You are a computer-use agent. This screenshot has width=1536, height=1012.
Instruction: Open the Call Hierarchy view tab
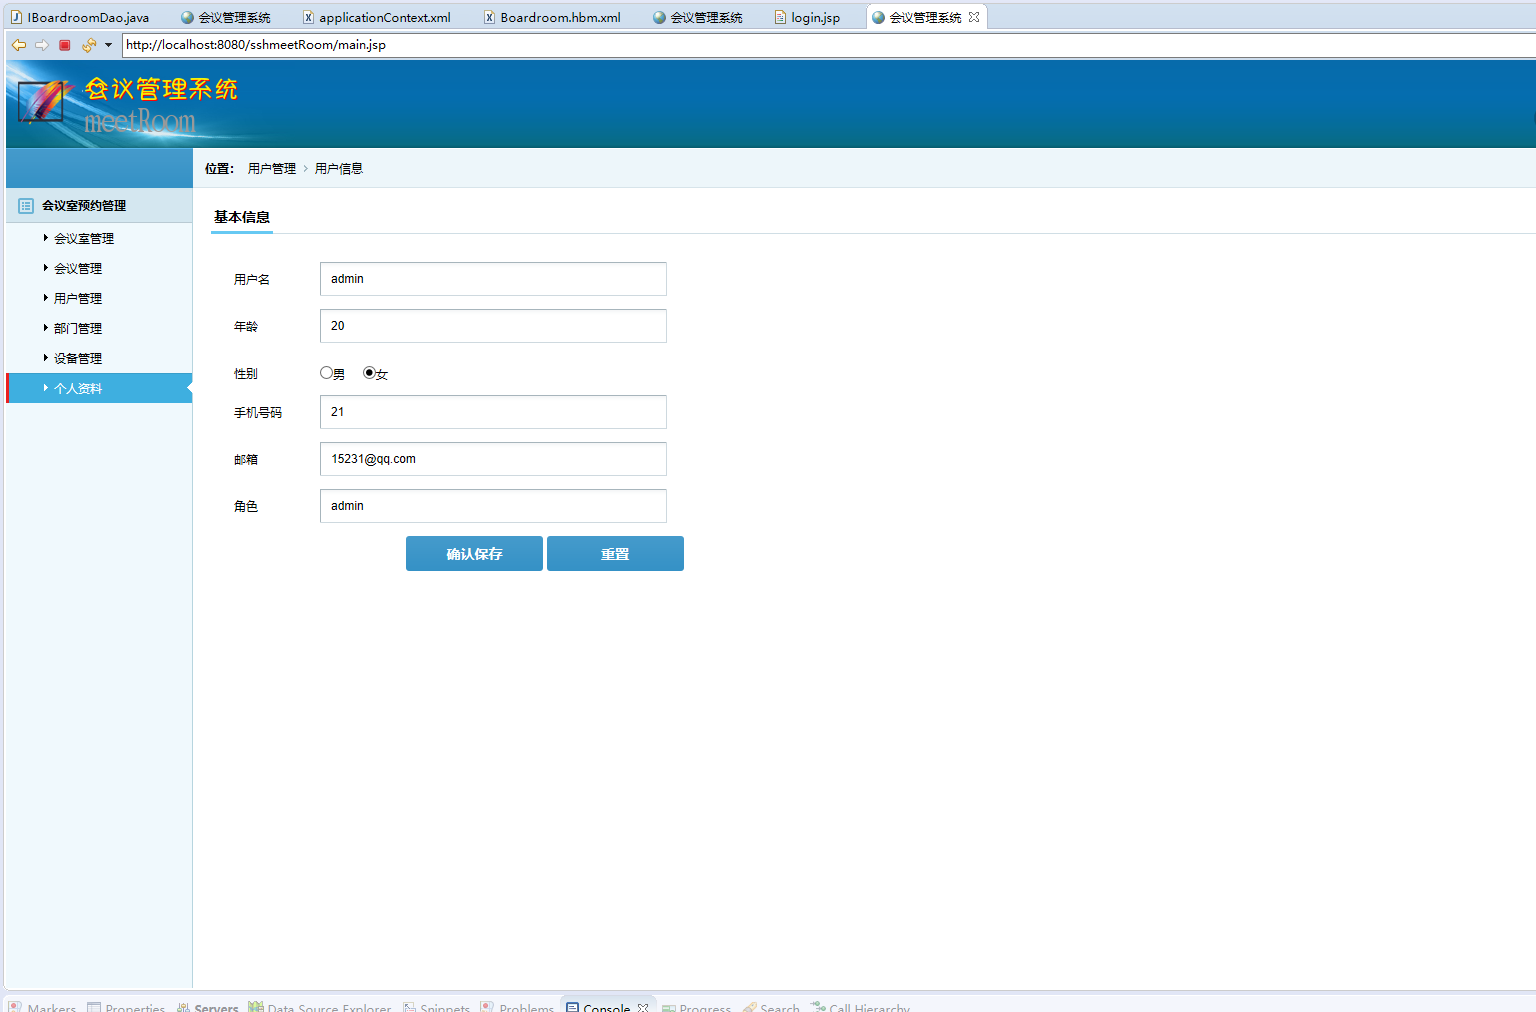pyautogui.click(x=860, y=1006)
